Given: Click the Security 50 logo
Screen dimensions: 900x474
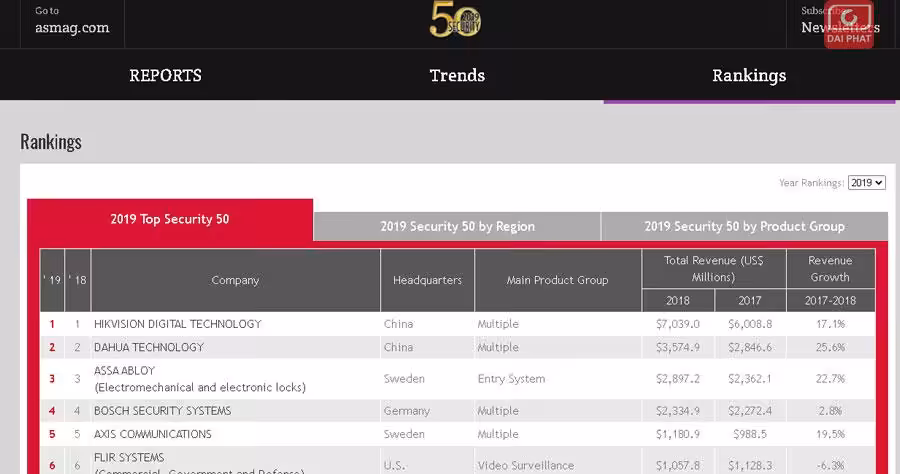Looking at the screenshot, I should pos(456,20).
